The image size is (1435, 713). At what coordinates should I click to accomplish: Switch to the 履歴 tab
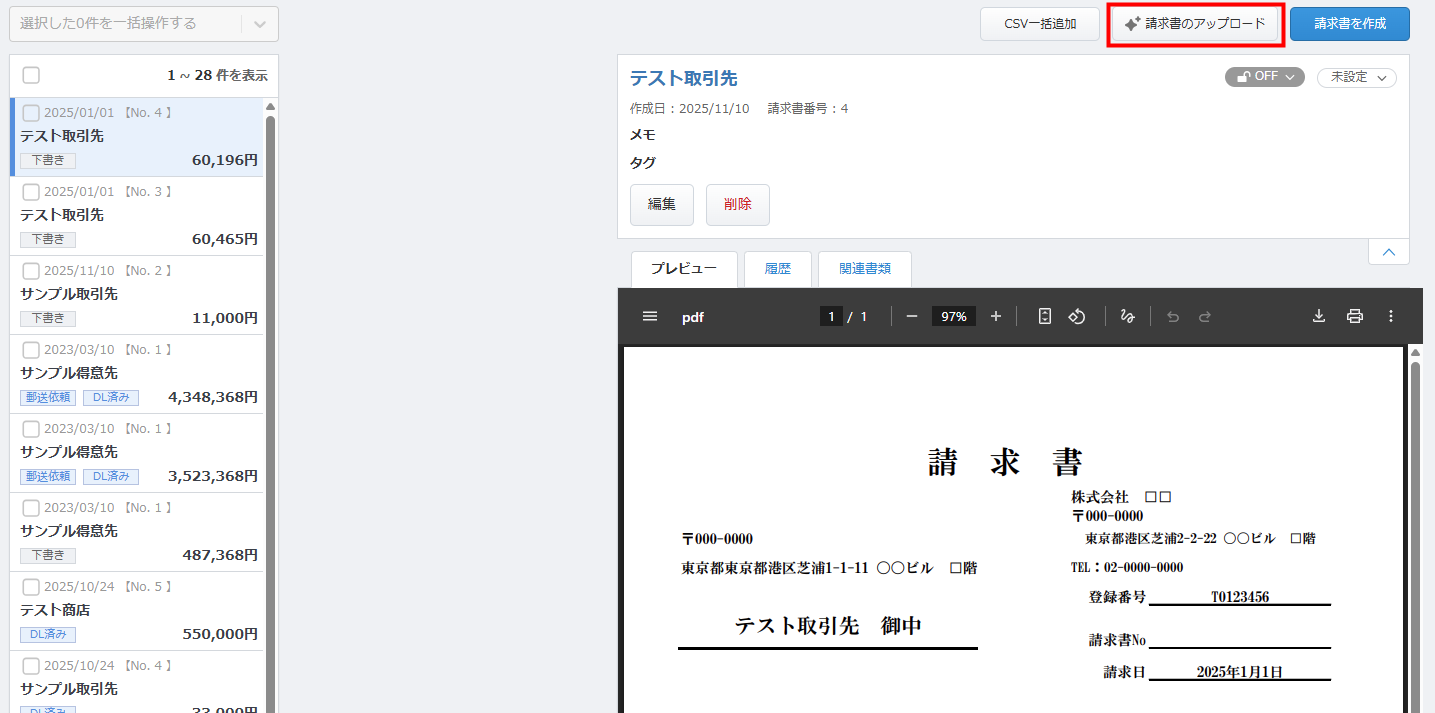point(777,269)
